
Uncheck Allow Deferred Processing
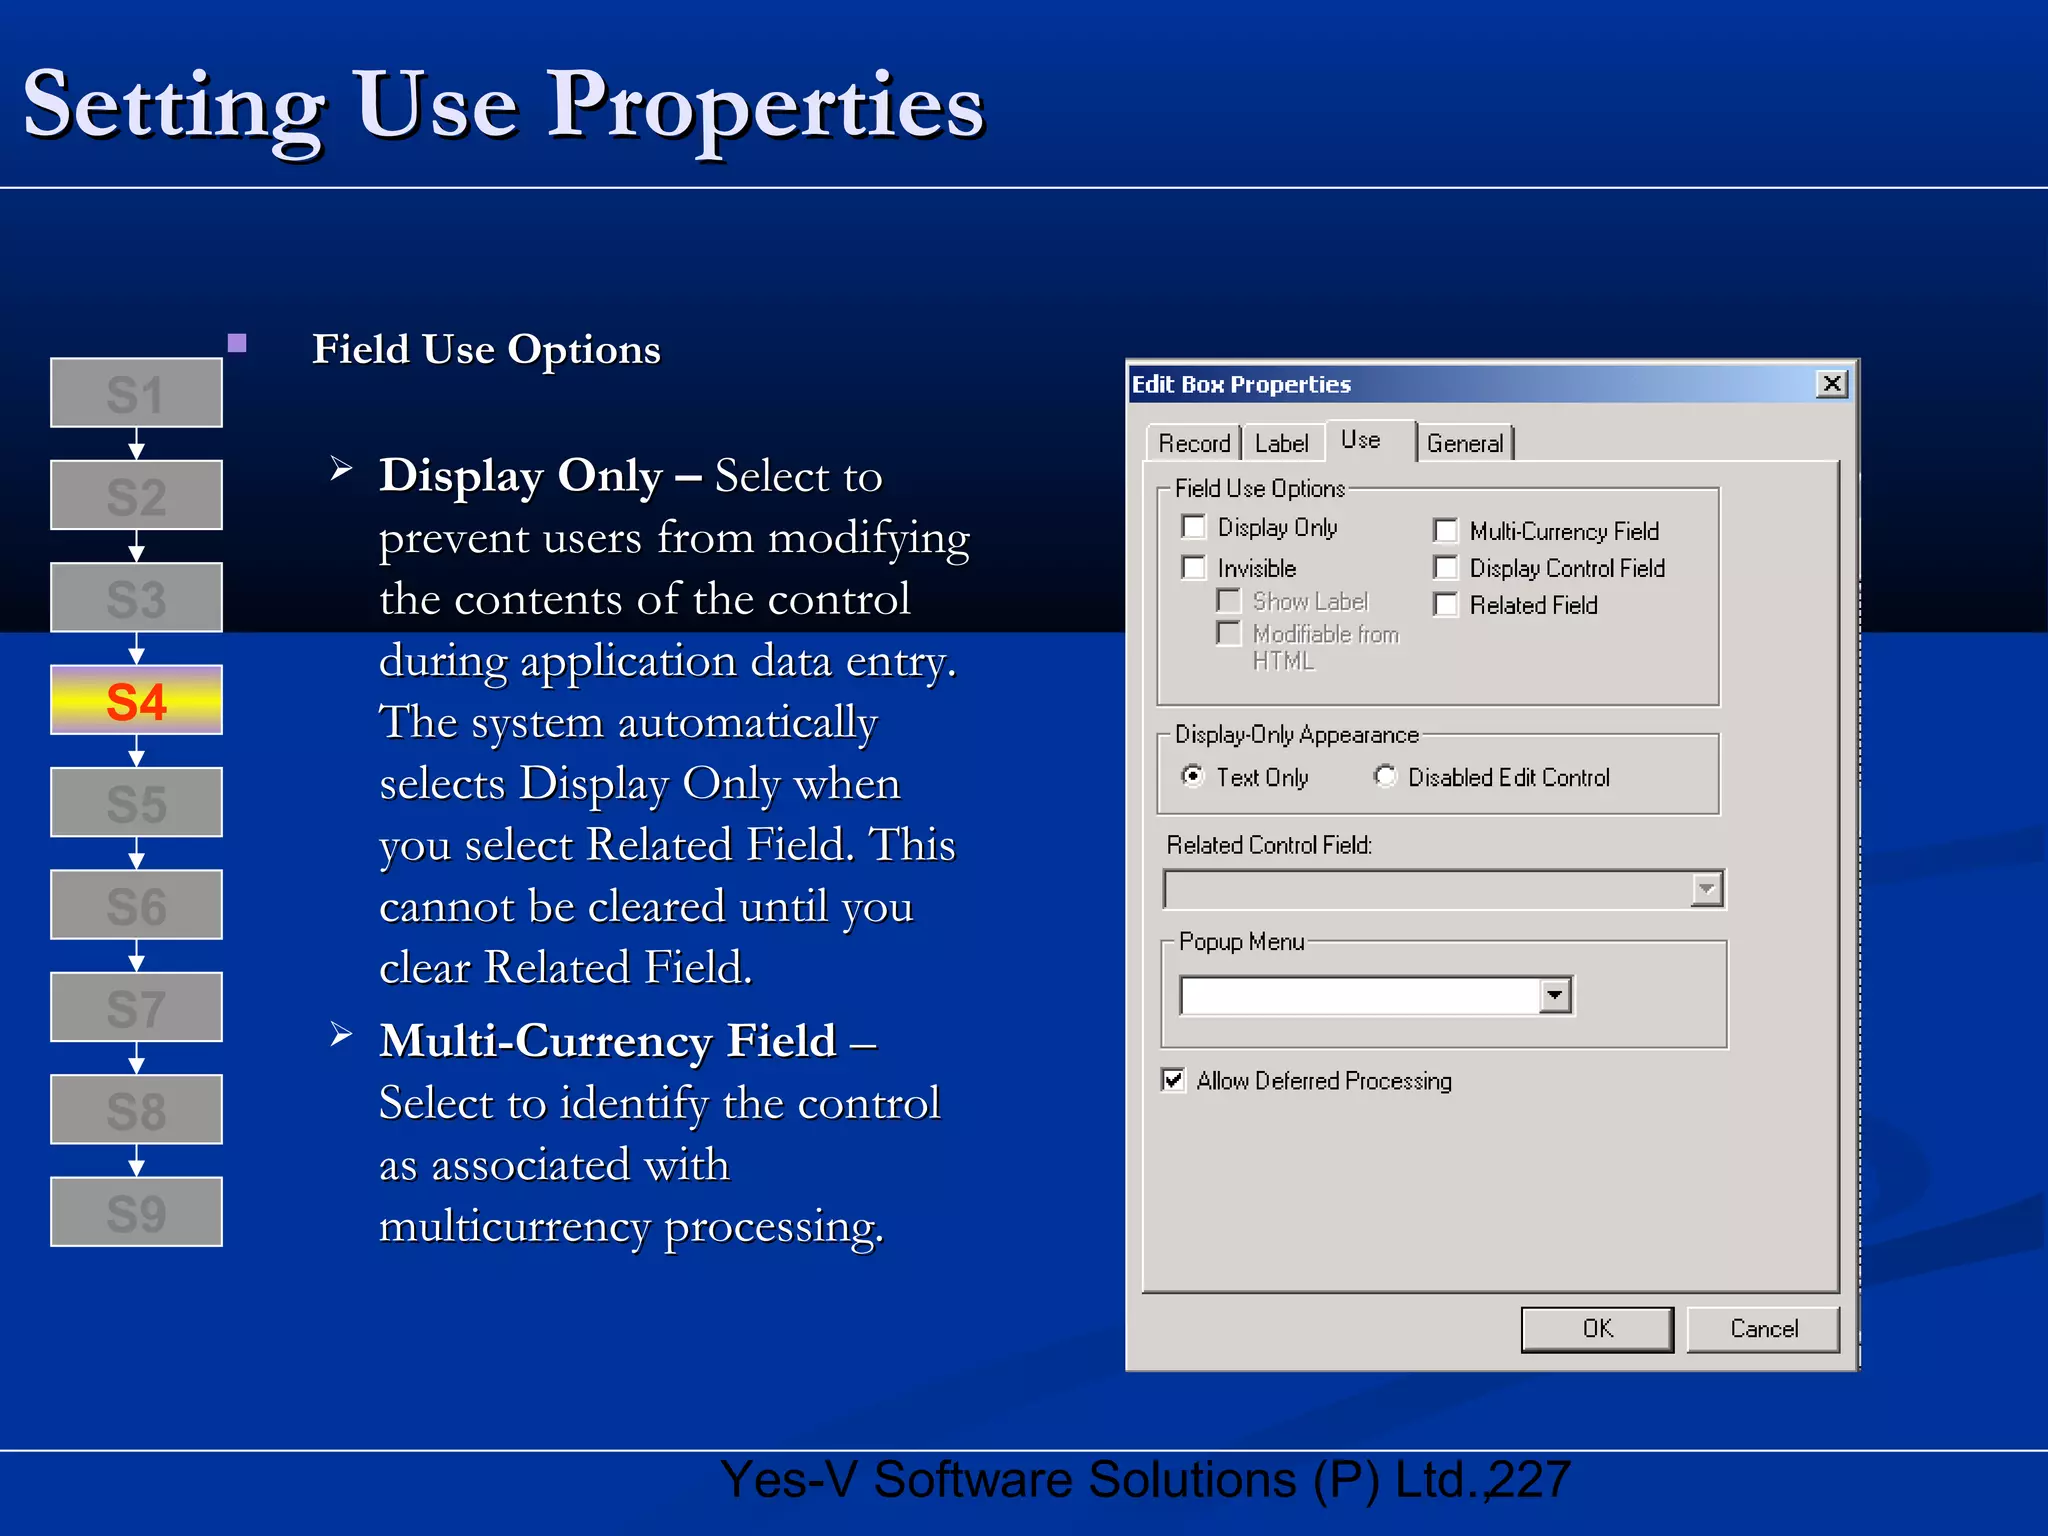pyautogui.click(x=1173, y=1080)
